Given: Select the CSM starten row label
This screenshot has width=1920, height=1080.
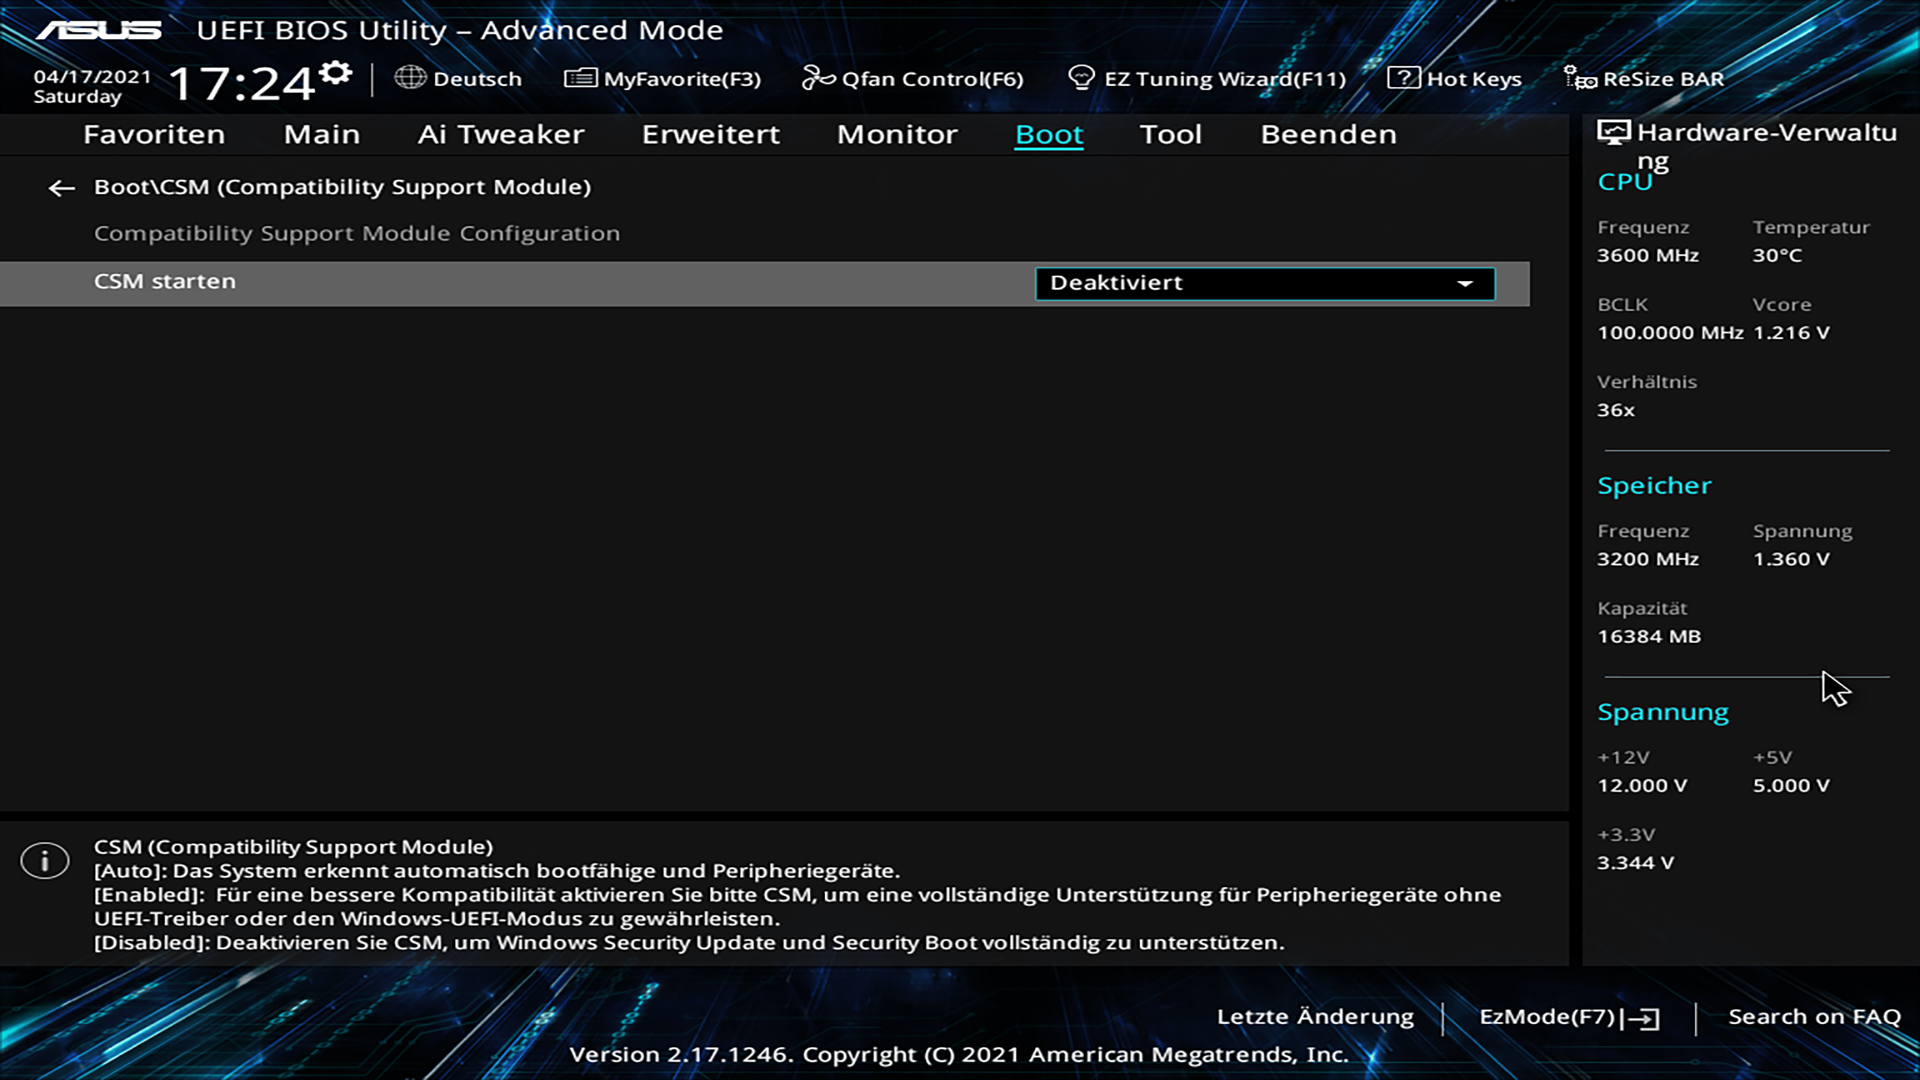Looking at the screenshot, I should pos(165,282).
